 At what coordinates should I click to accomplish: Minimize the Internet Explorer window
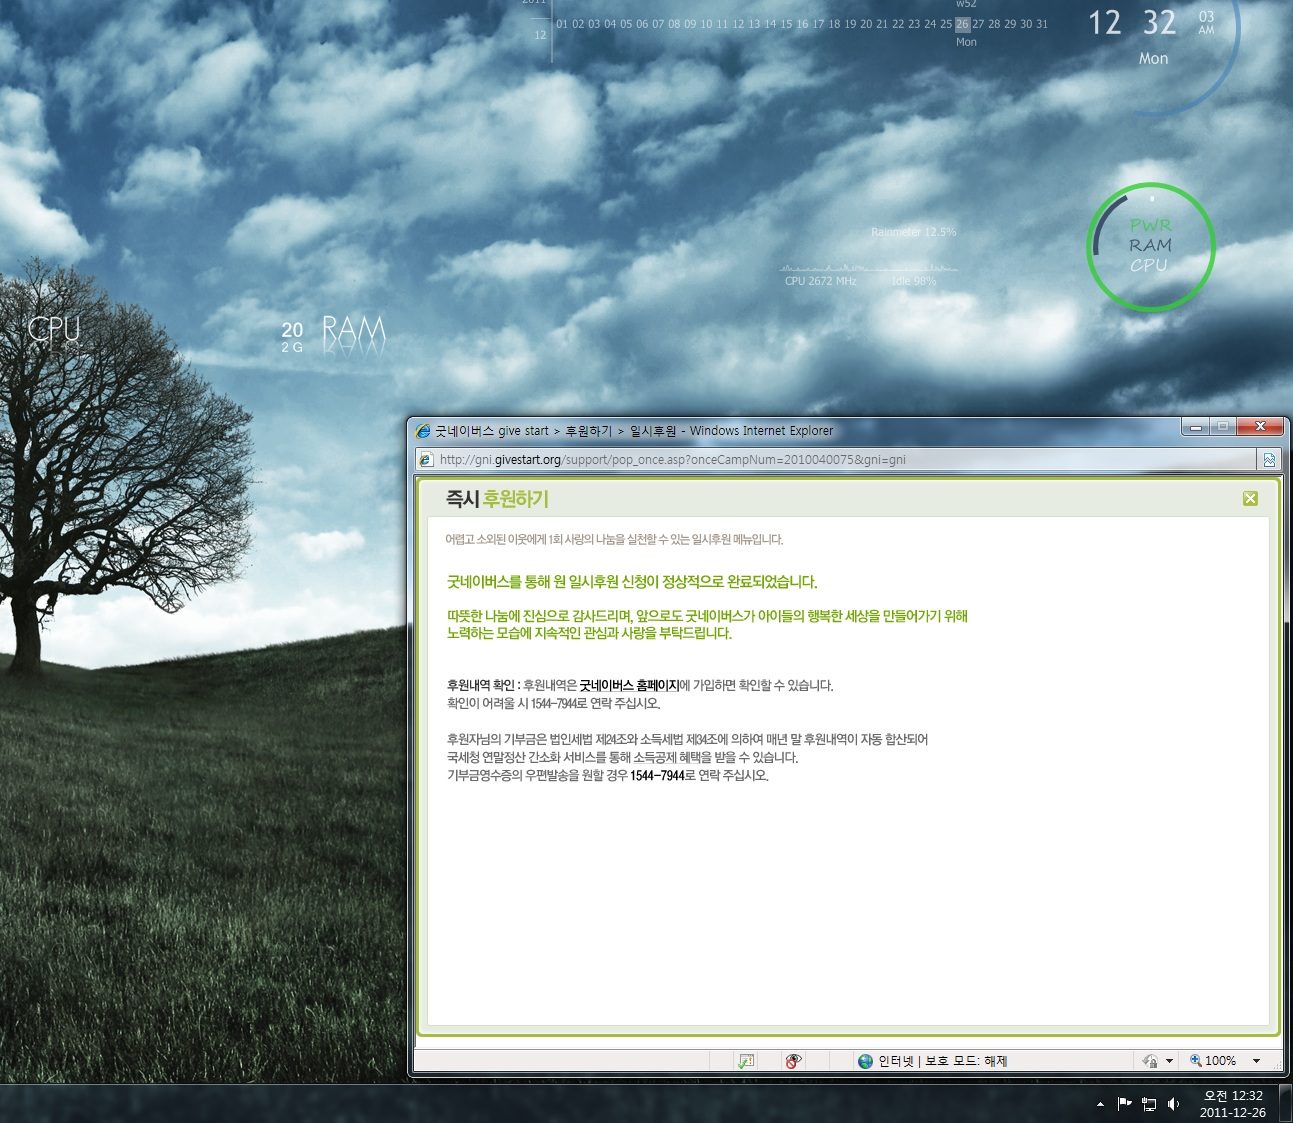pyautogui.click(x=1195, y=427)
